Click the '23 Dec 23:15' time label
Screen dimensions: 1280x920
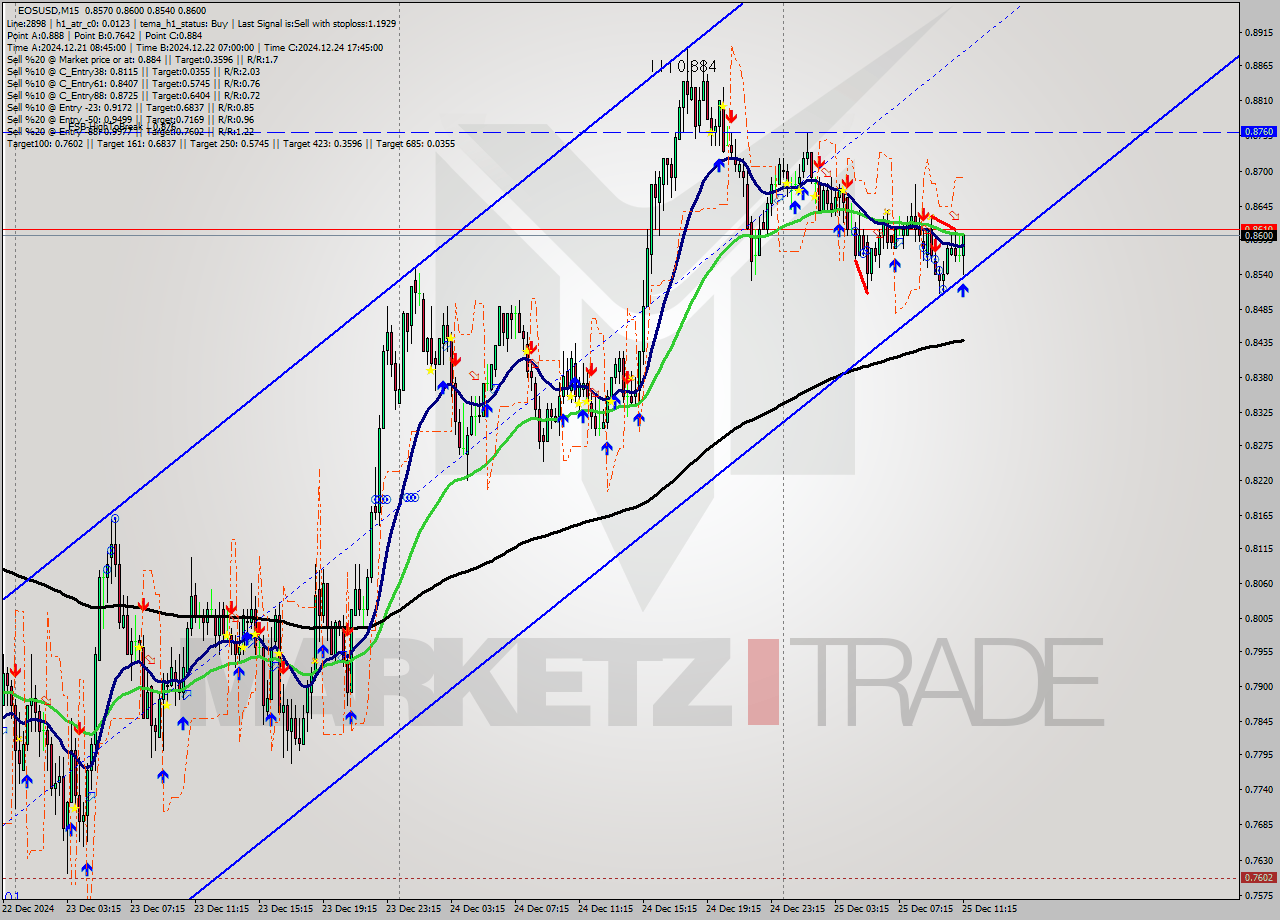pyautogui.click(x=413, y=909)
